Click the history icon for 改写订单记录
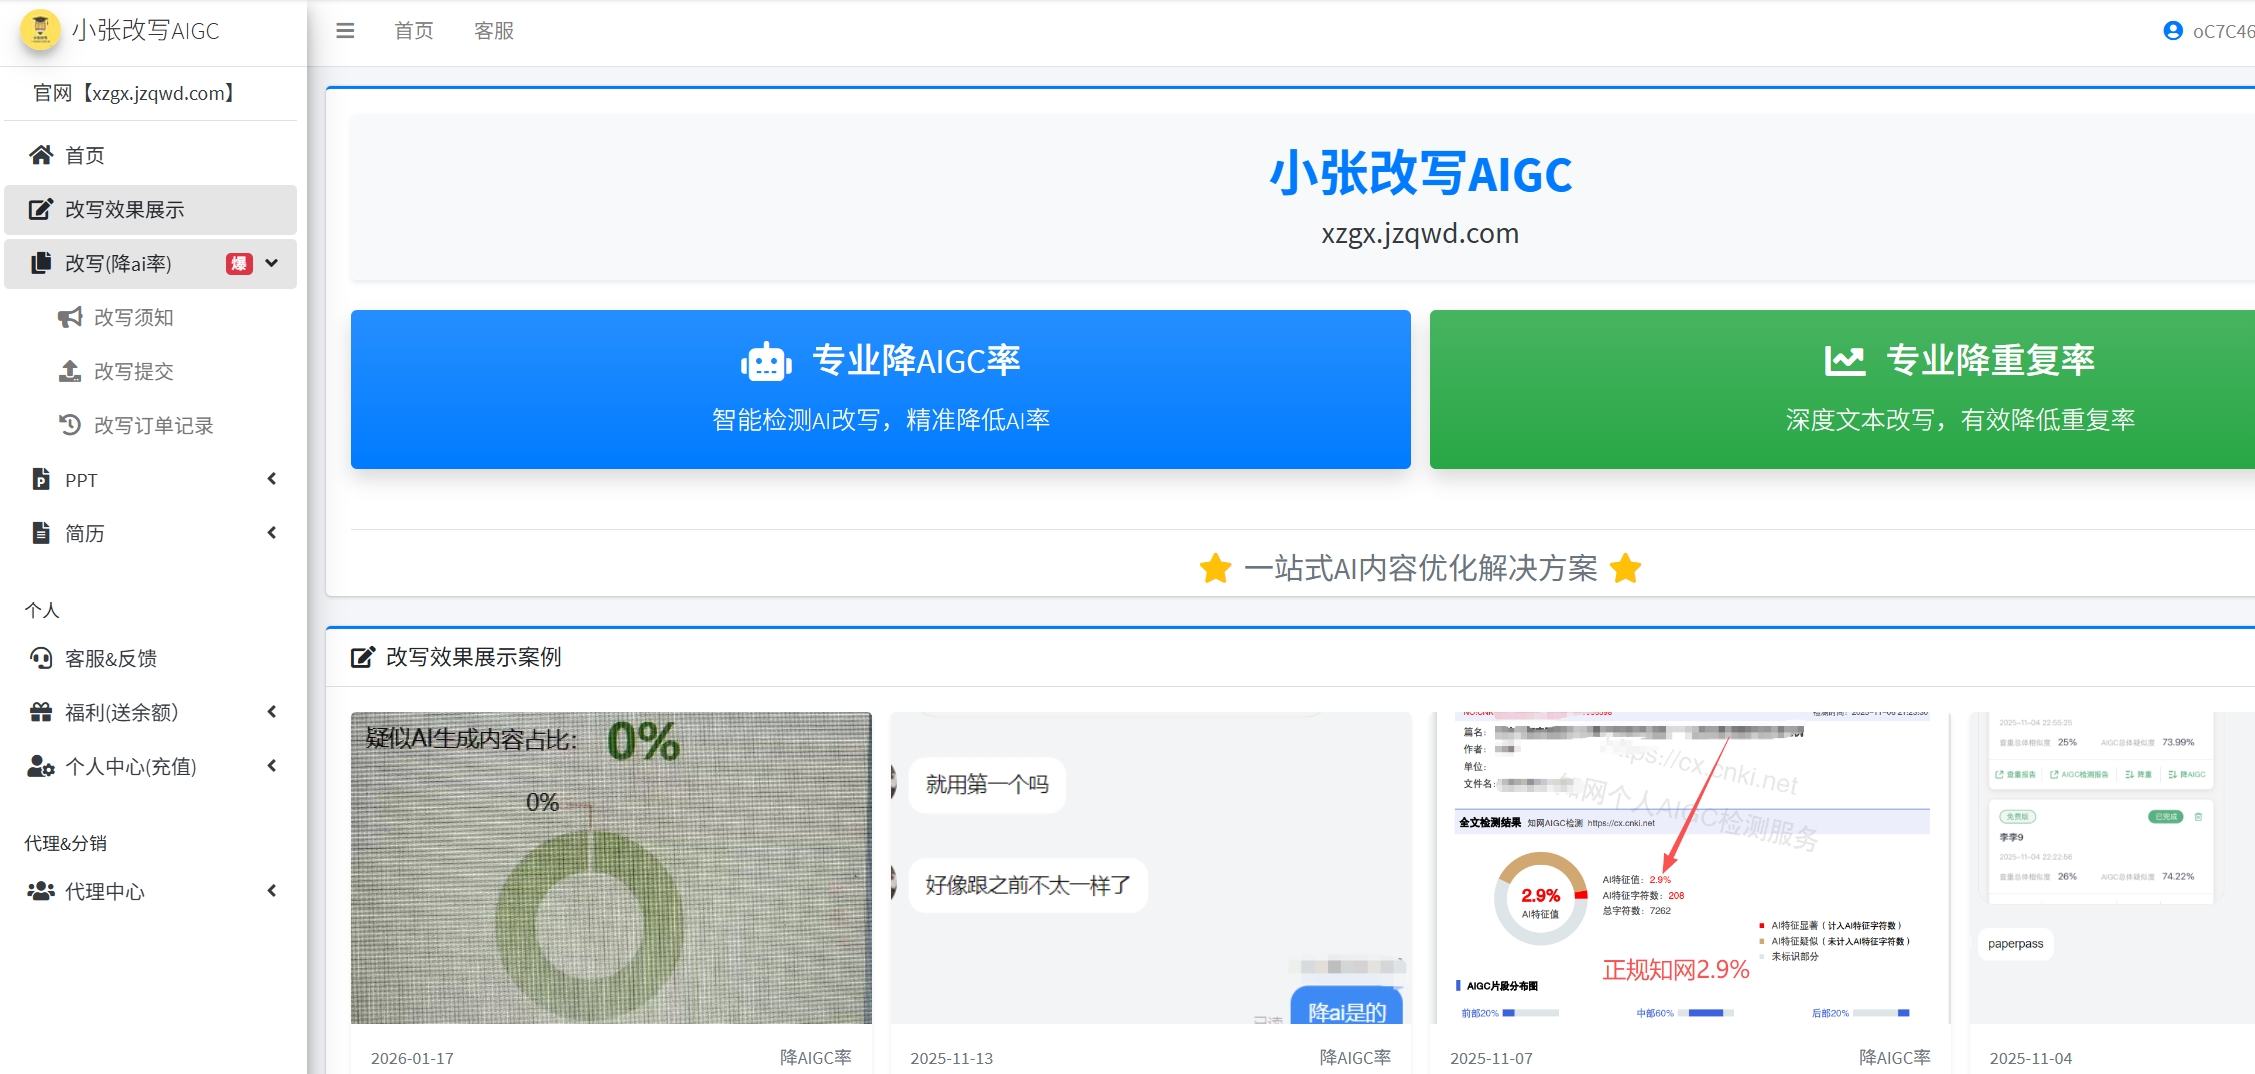2255x1074 pixels. click(68, 424)
